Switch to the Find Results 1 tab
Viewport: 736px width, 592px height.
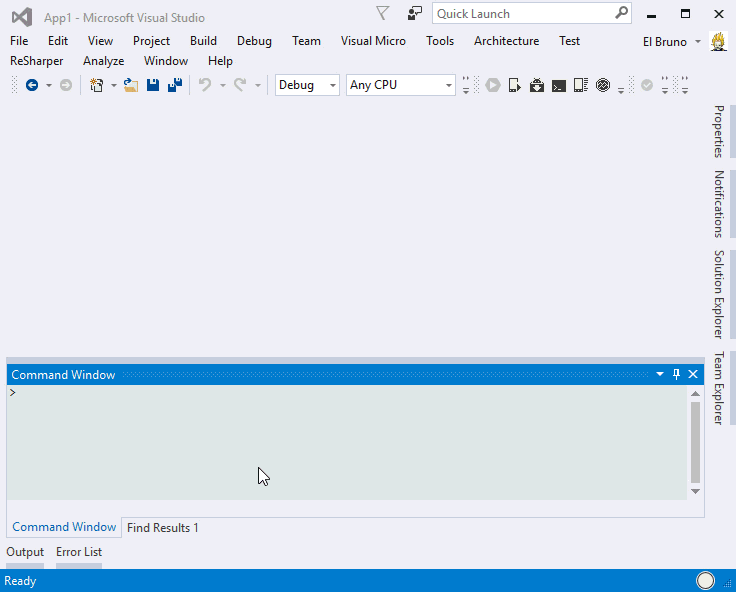(163, 527)
